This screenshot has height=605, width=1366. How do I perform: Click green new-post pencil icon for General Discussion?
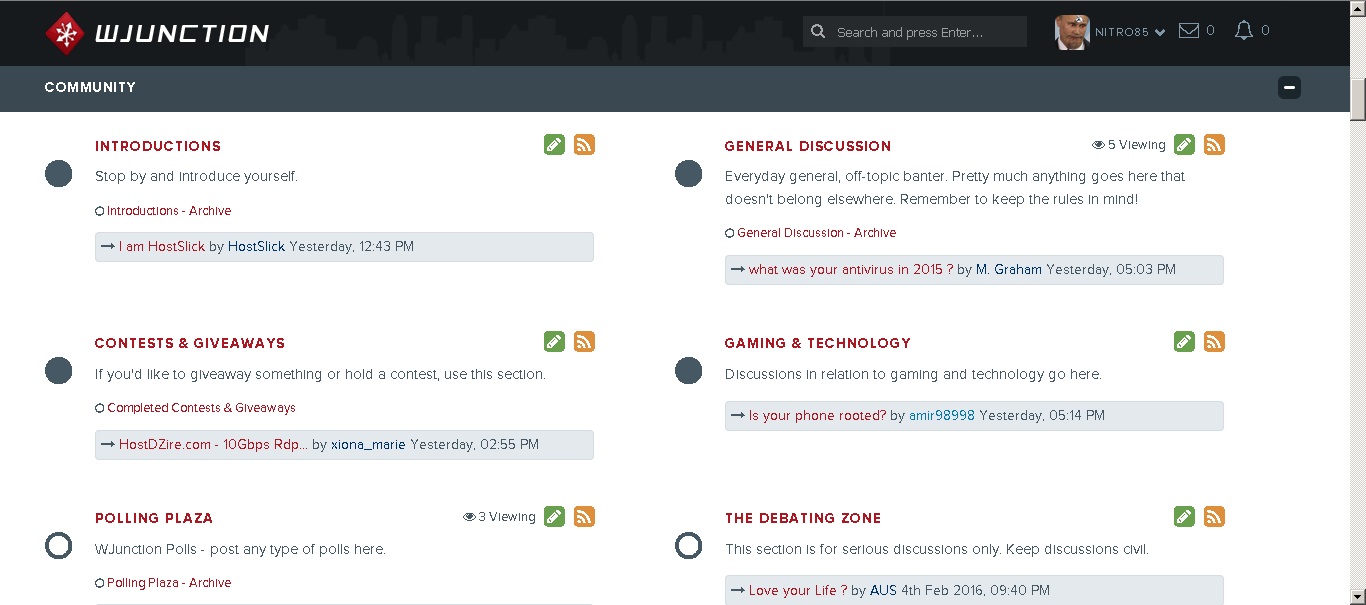pyautogui.click(x=1184, y=145)
